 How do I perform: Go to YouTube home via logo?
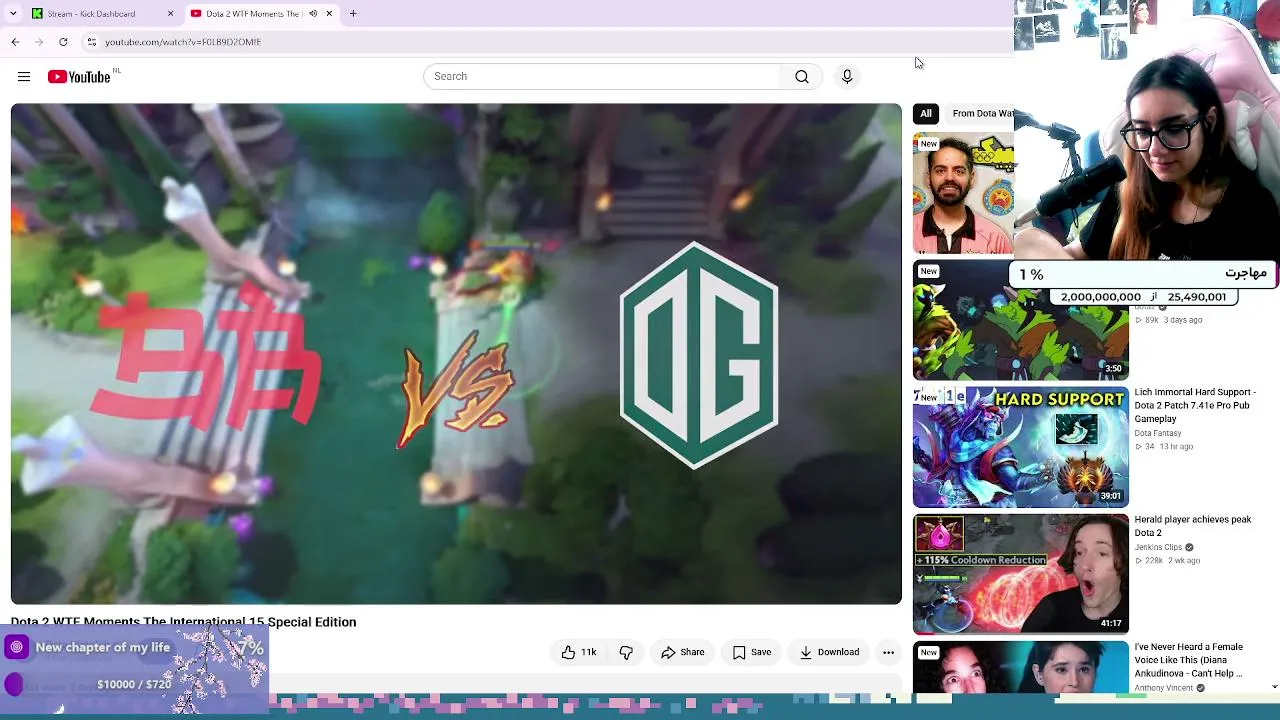pyautogui.click(x=79, y=77)
